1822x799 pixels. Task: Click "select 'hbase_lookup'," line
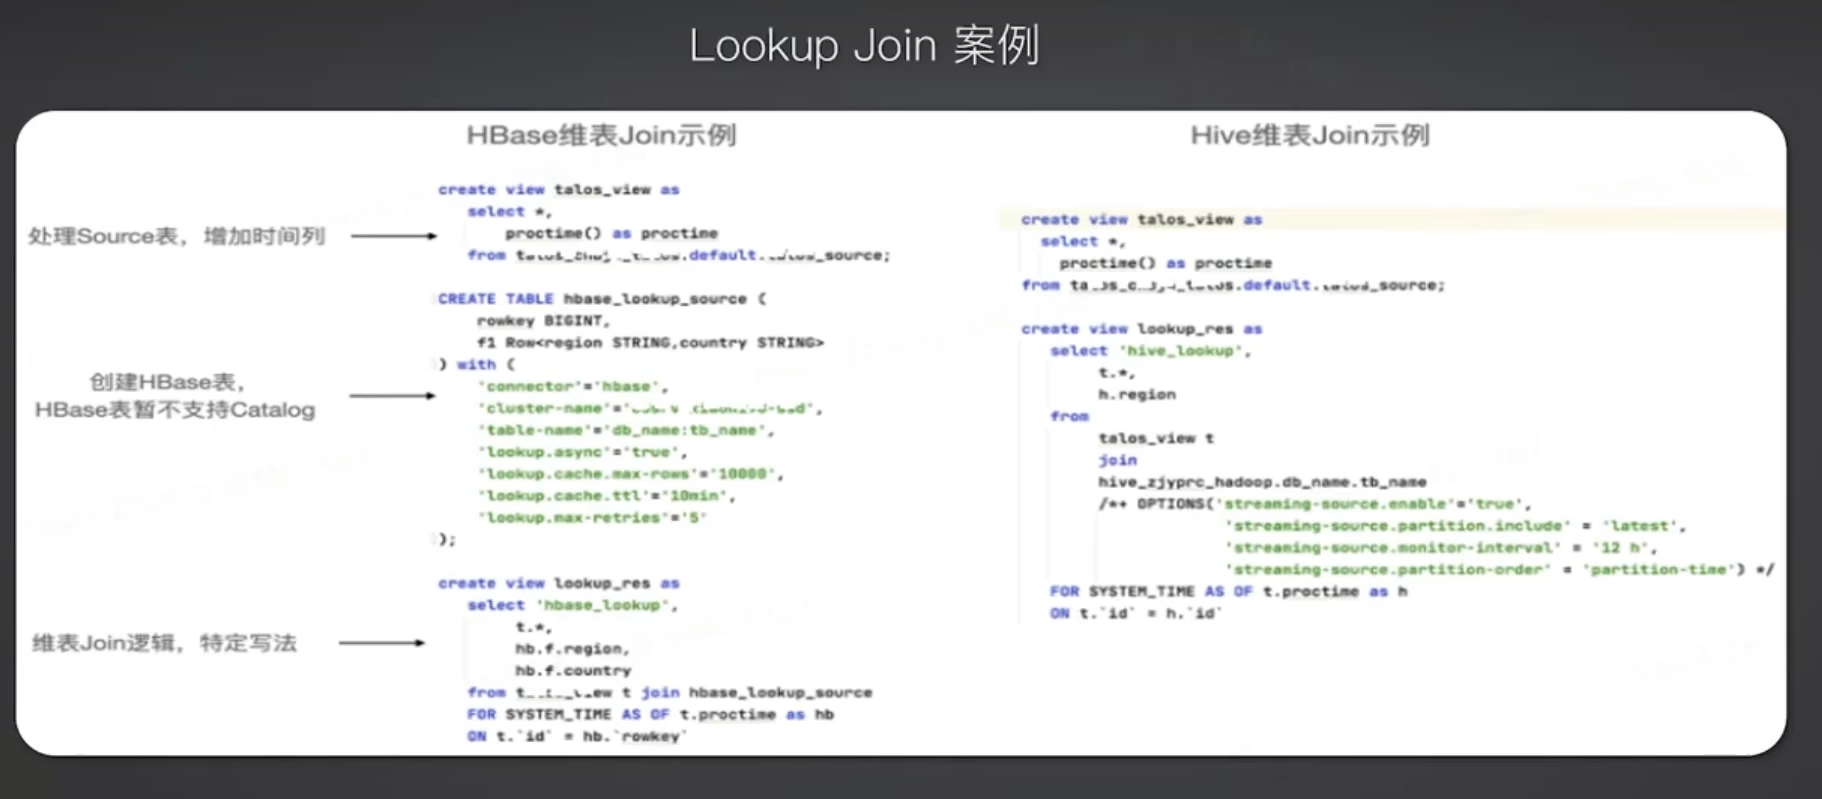pos(572,605)
